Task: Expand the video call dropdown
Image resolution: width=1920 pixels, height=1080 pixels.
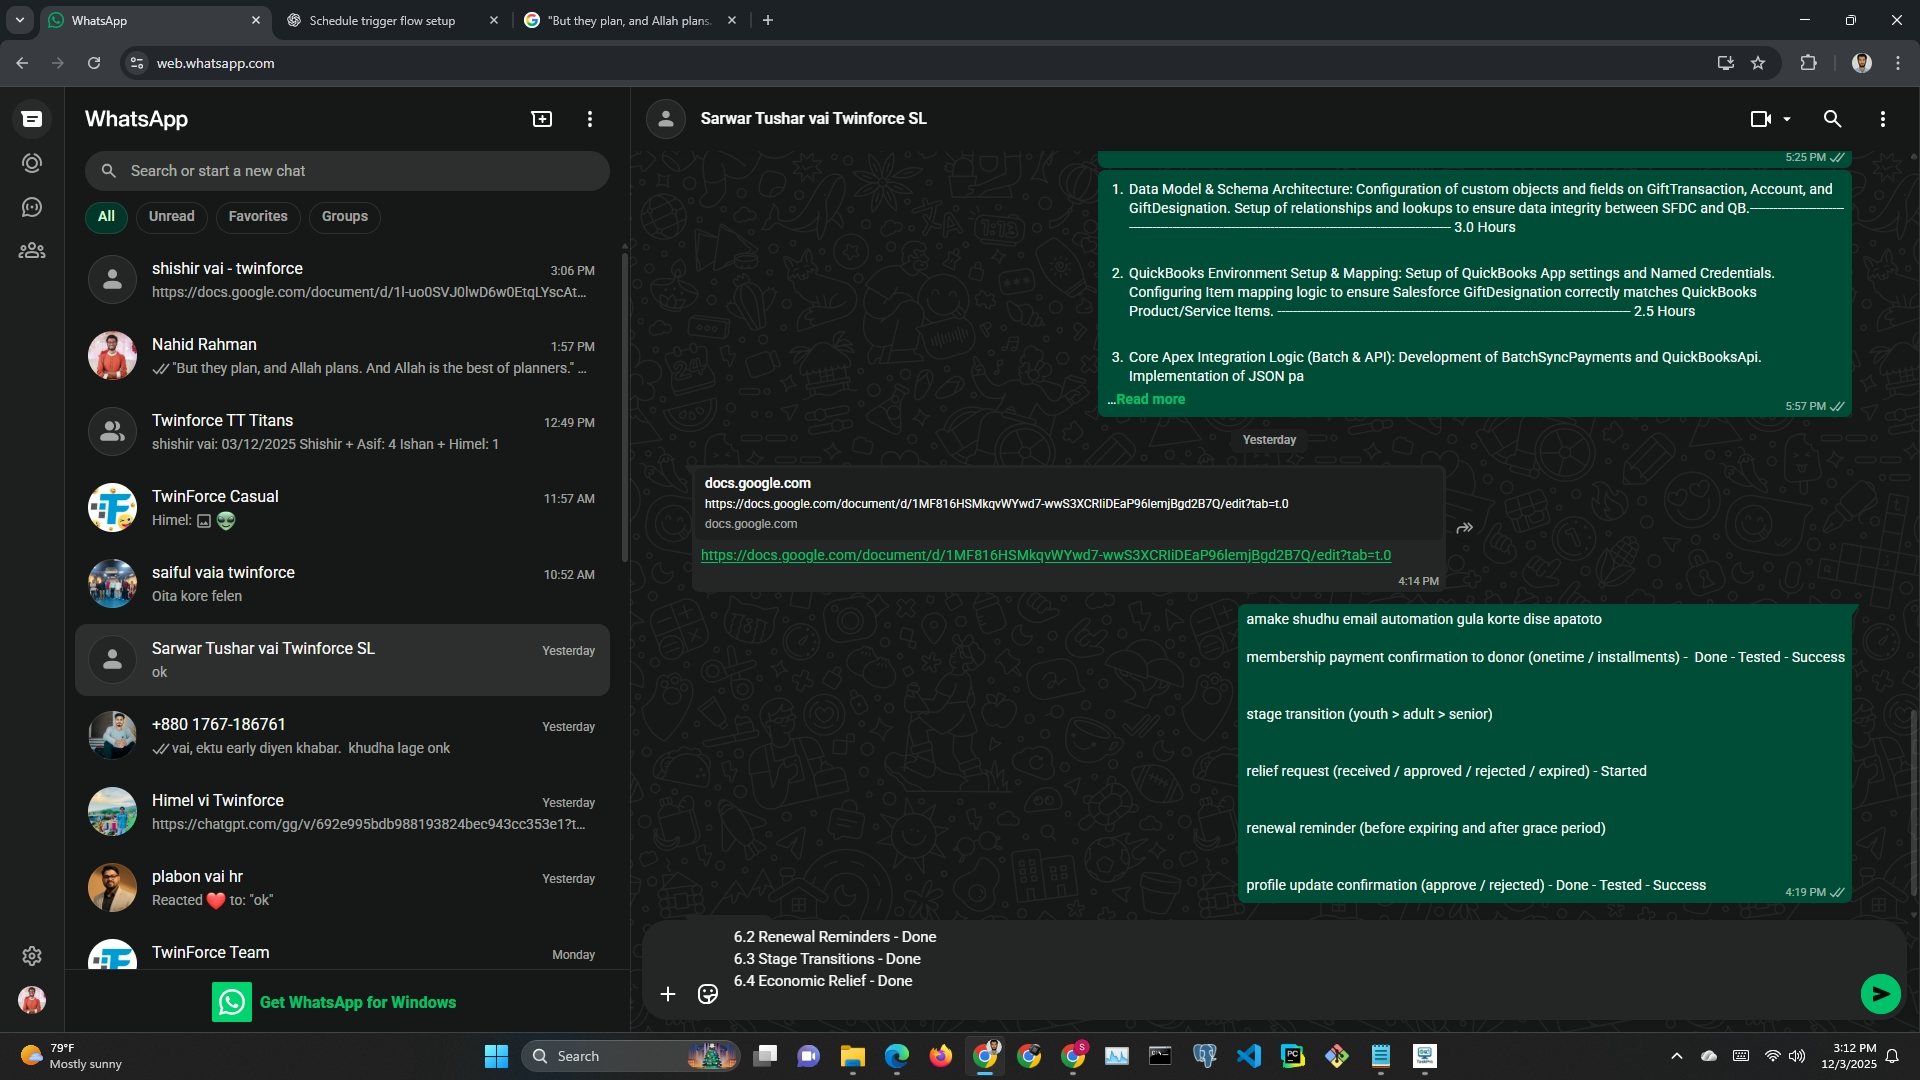Action: coord(1787,119)
